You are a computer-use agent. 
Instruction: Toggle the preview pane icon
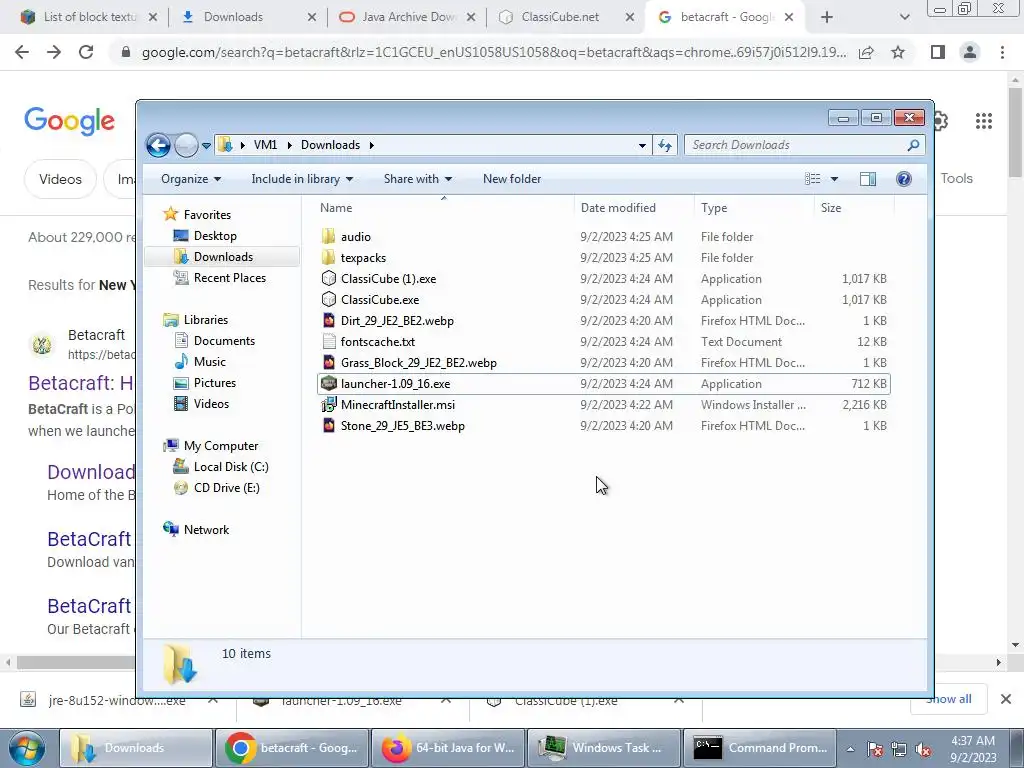(868, 179)
